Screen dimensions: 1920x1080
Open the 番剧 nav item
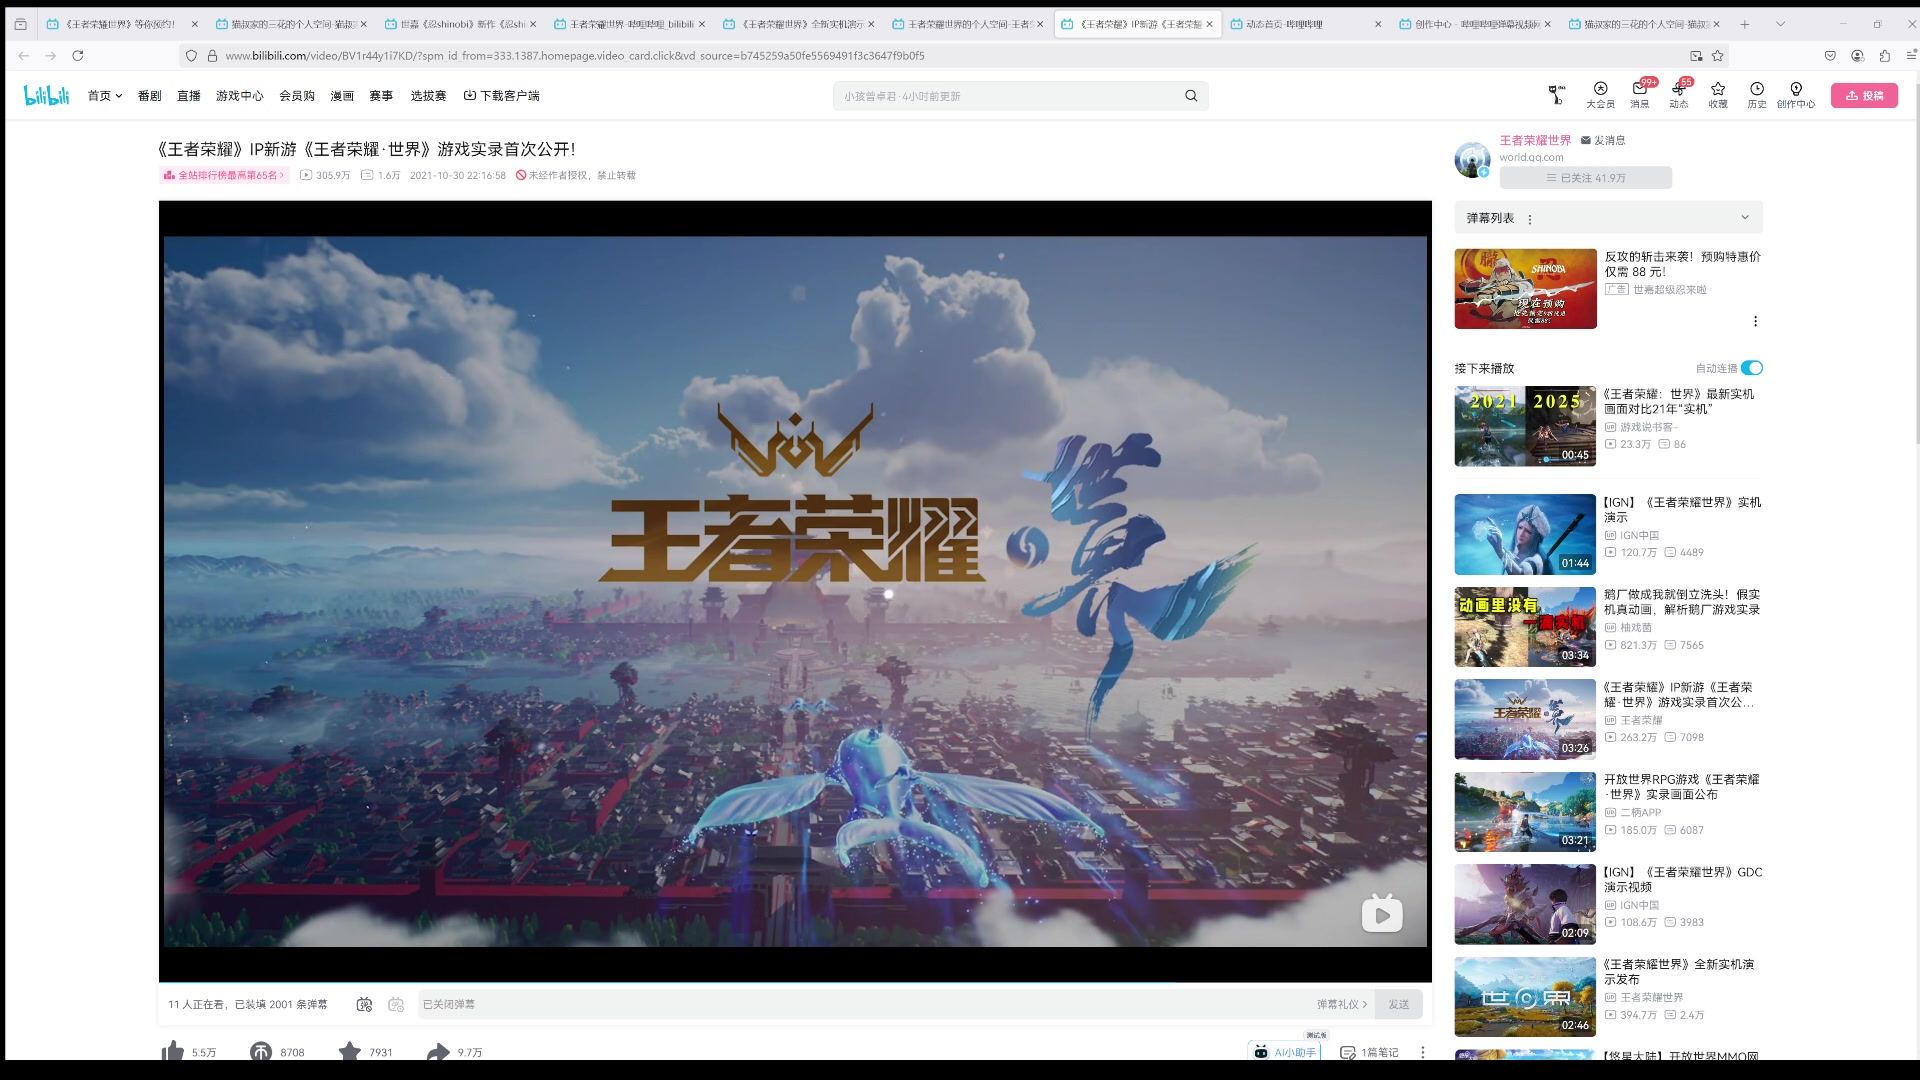[150, 96]
